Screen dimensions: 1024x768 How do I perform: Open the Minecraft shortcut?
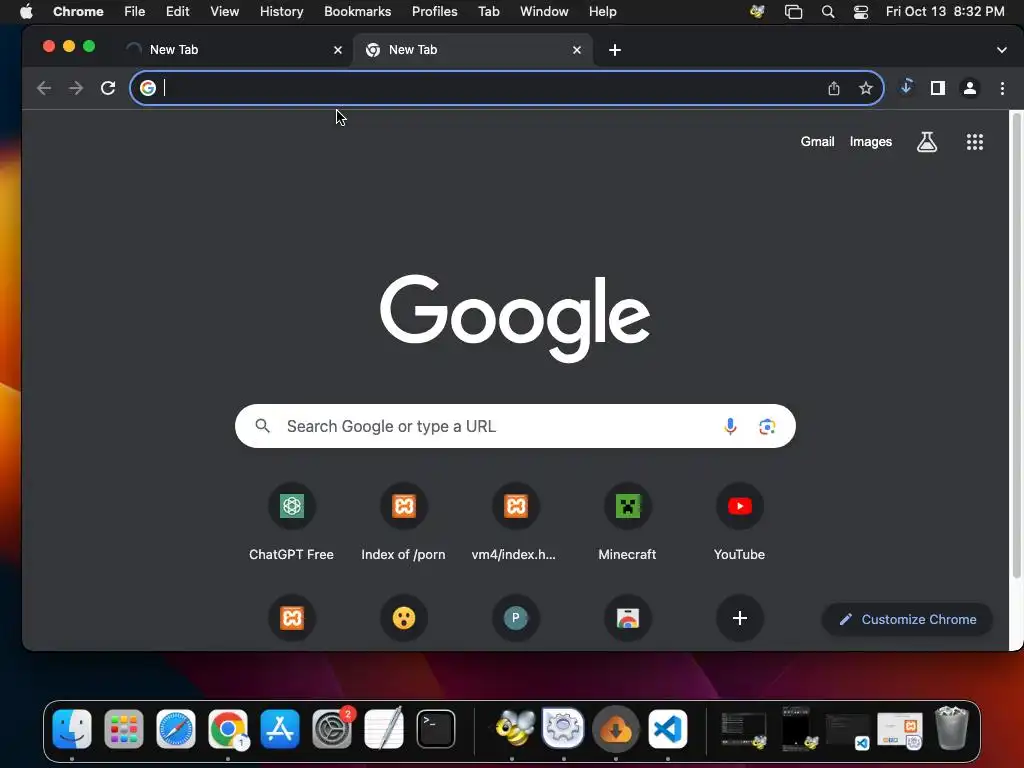(x=627, y=522)
